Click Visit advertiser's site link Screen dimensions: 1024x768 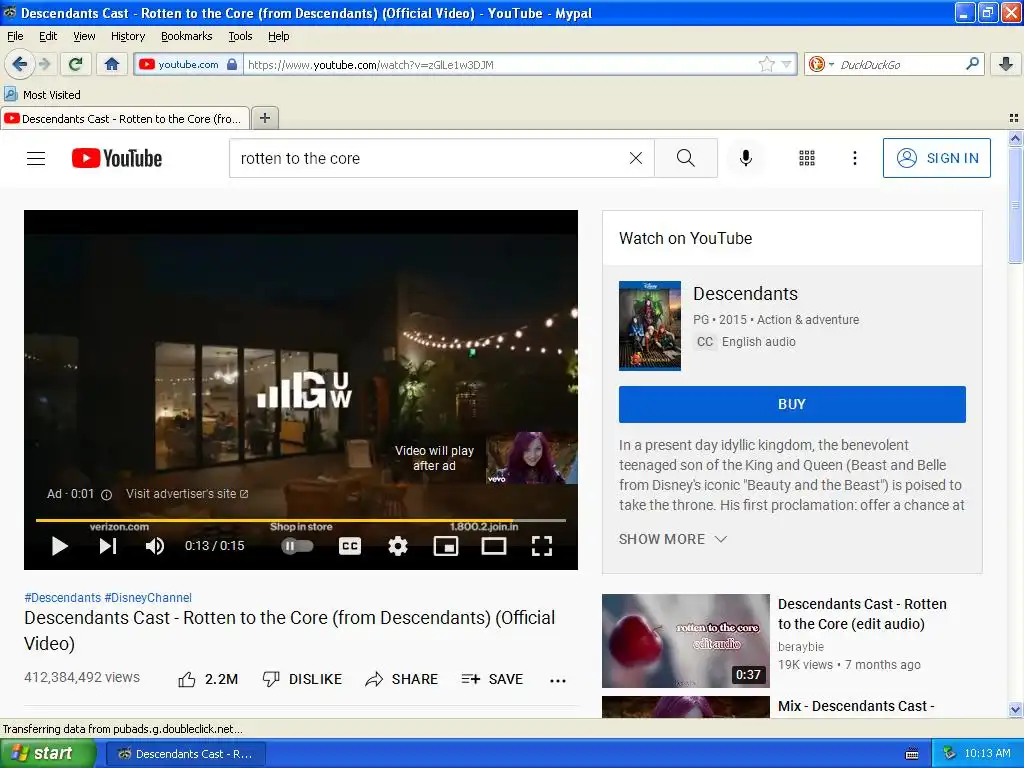187,494
